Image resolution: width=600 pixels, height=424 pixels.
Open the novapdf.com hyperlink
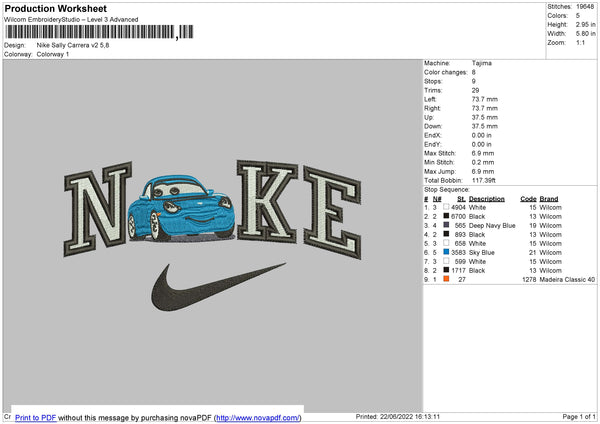point(258,417)
